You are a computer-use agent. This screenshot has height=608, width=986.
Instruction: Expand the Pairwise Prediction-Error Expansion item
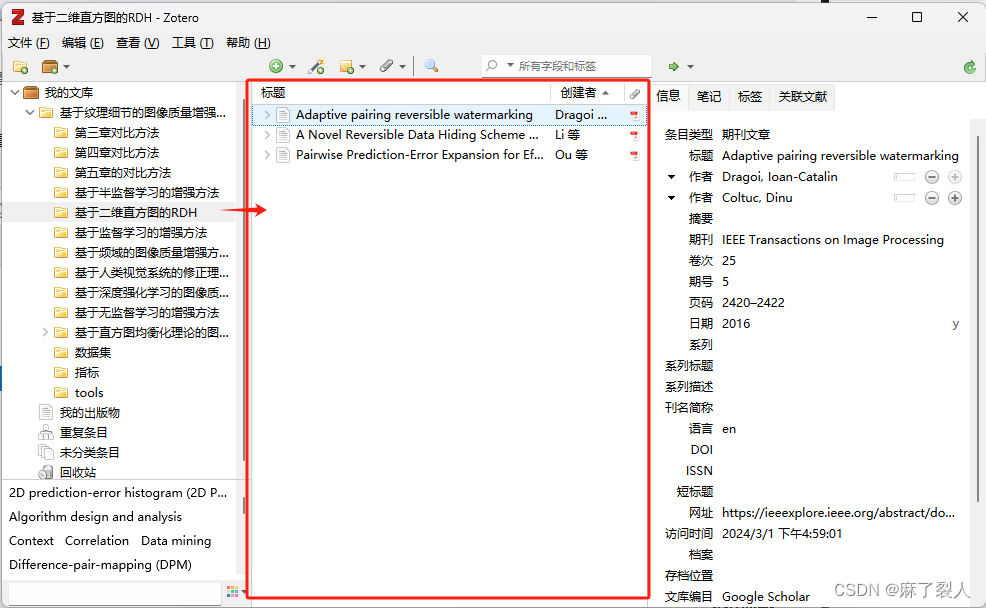(x=267, y=155)
